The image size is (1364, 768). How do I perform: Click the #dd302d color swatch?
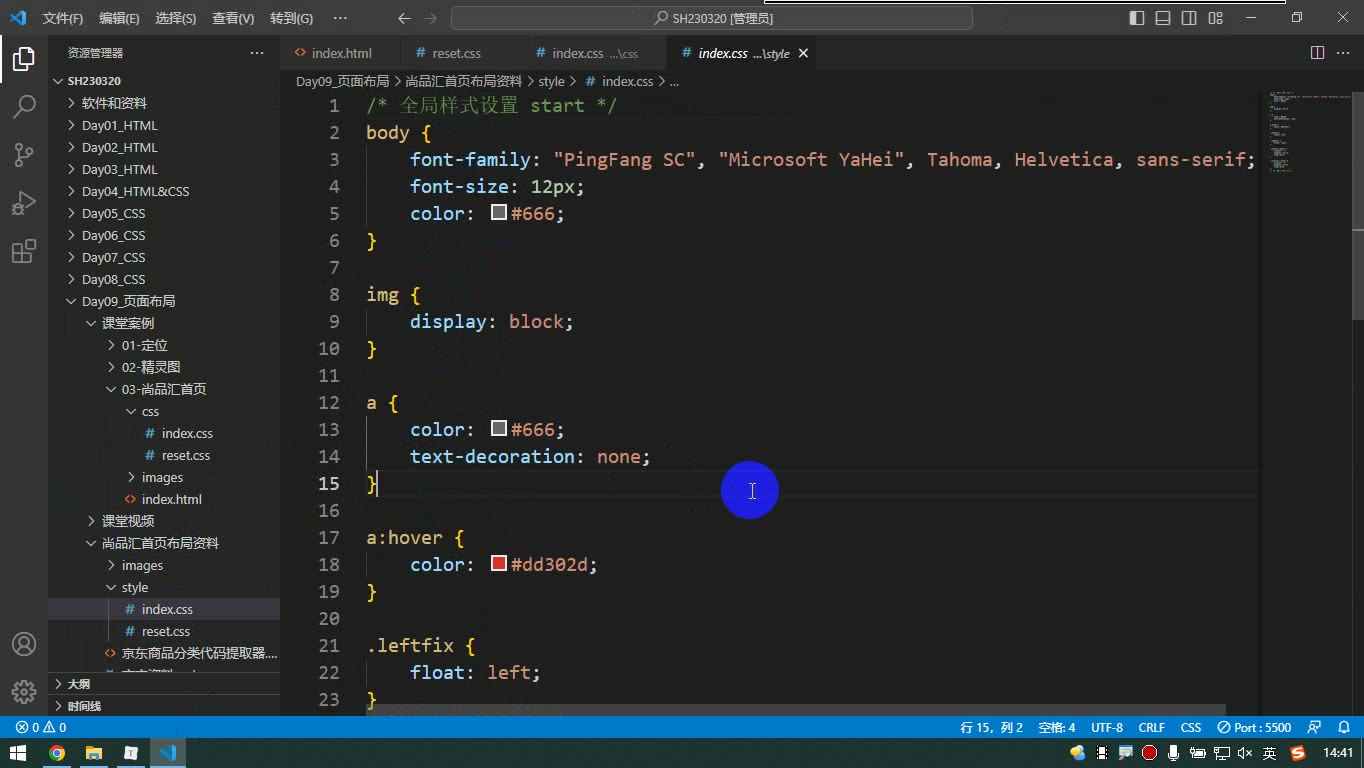(499, 564)
